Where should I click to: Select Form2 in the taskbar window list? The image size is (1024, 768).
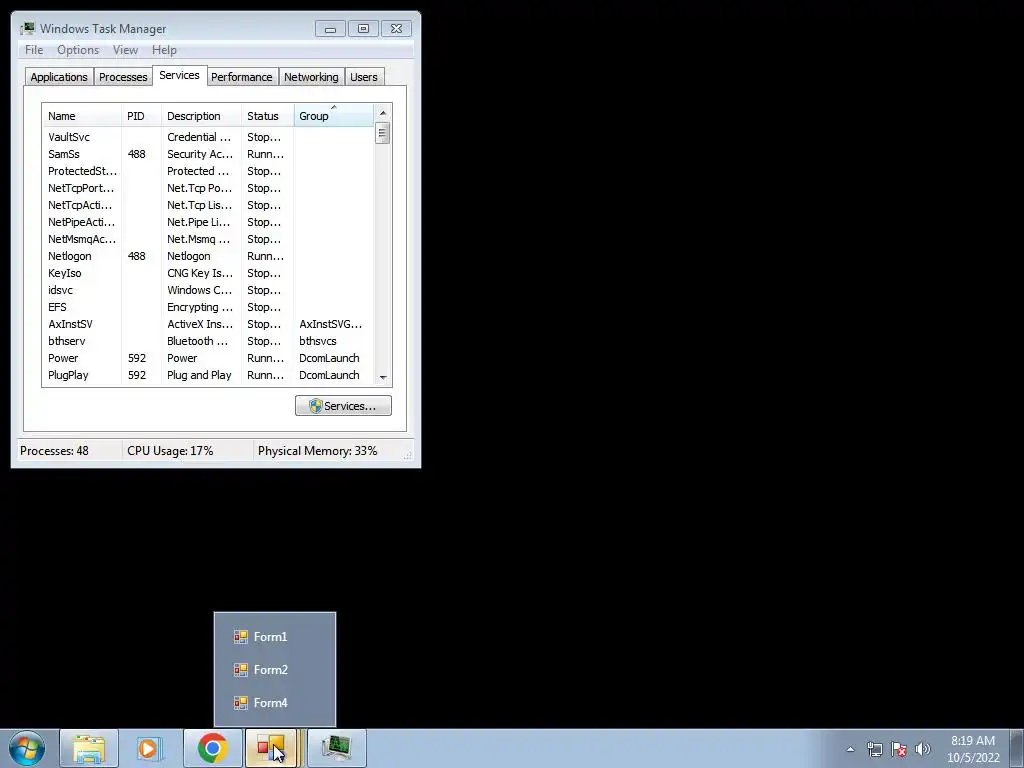click(x=275, y=669)
